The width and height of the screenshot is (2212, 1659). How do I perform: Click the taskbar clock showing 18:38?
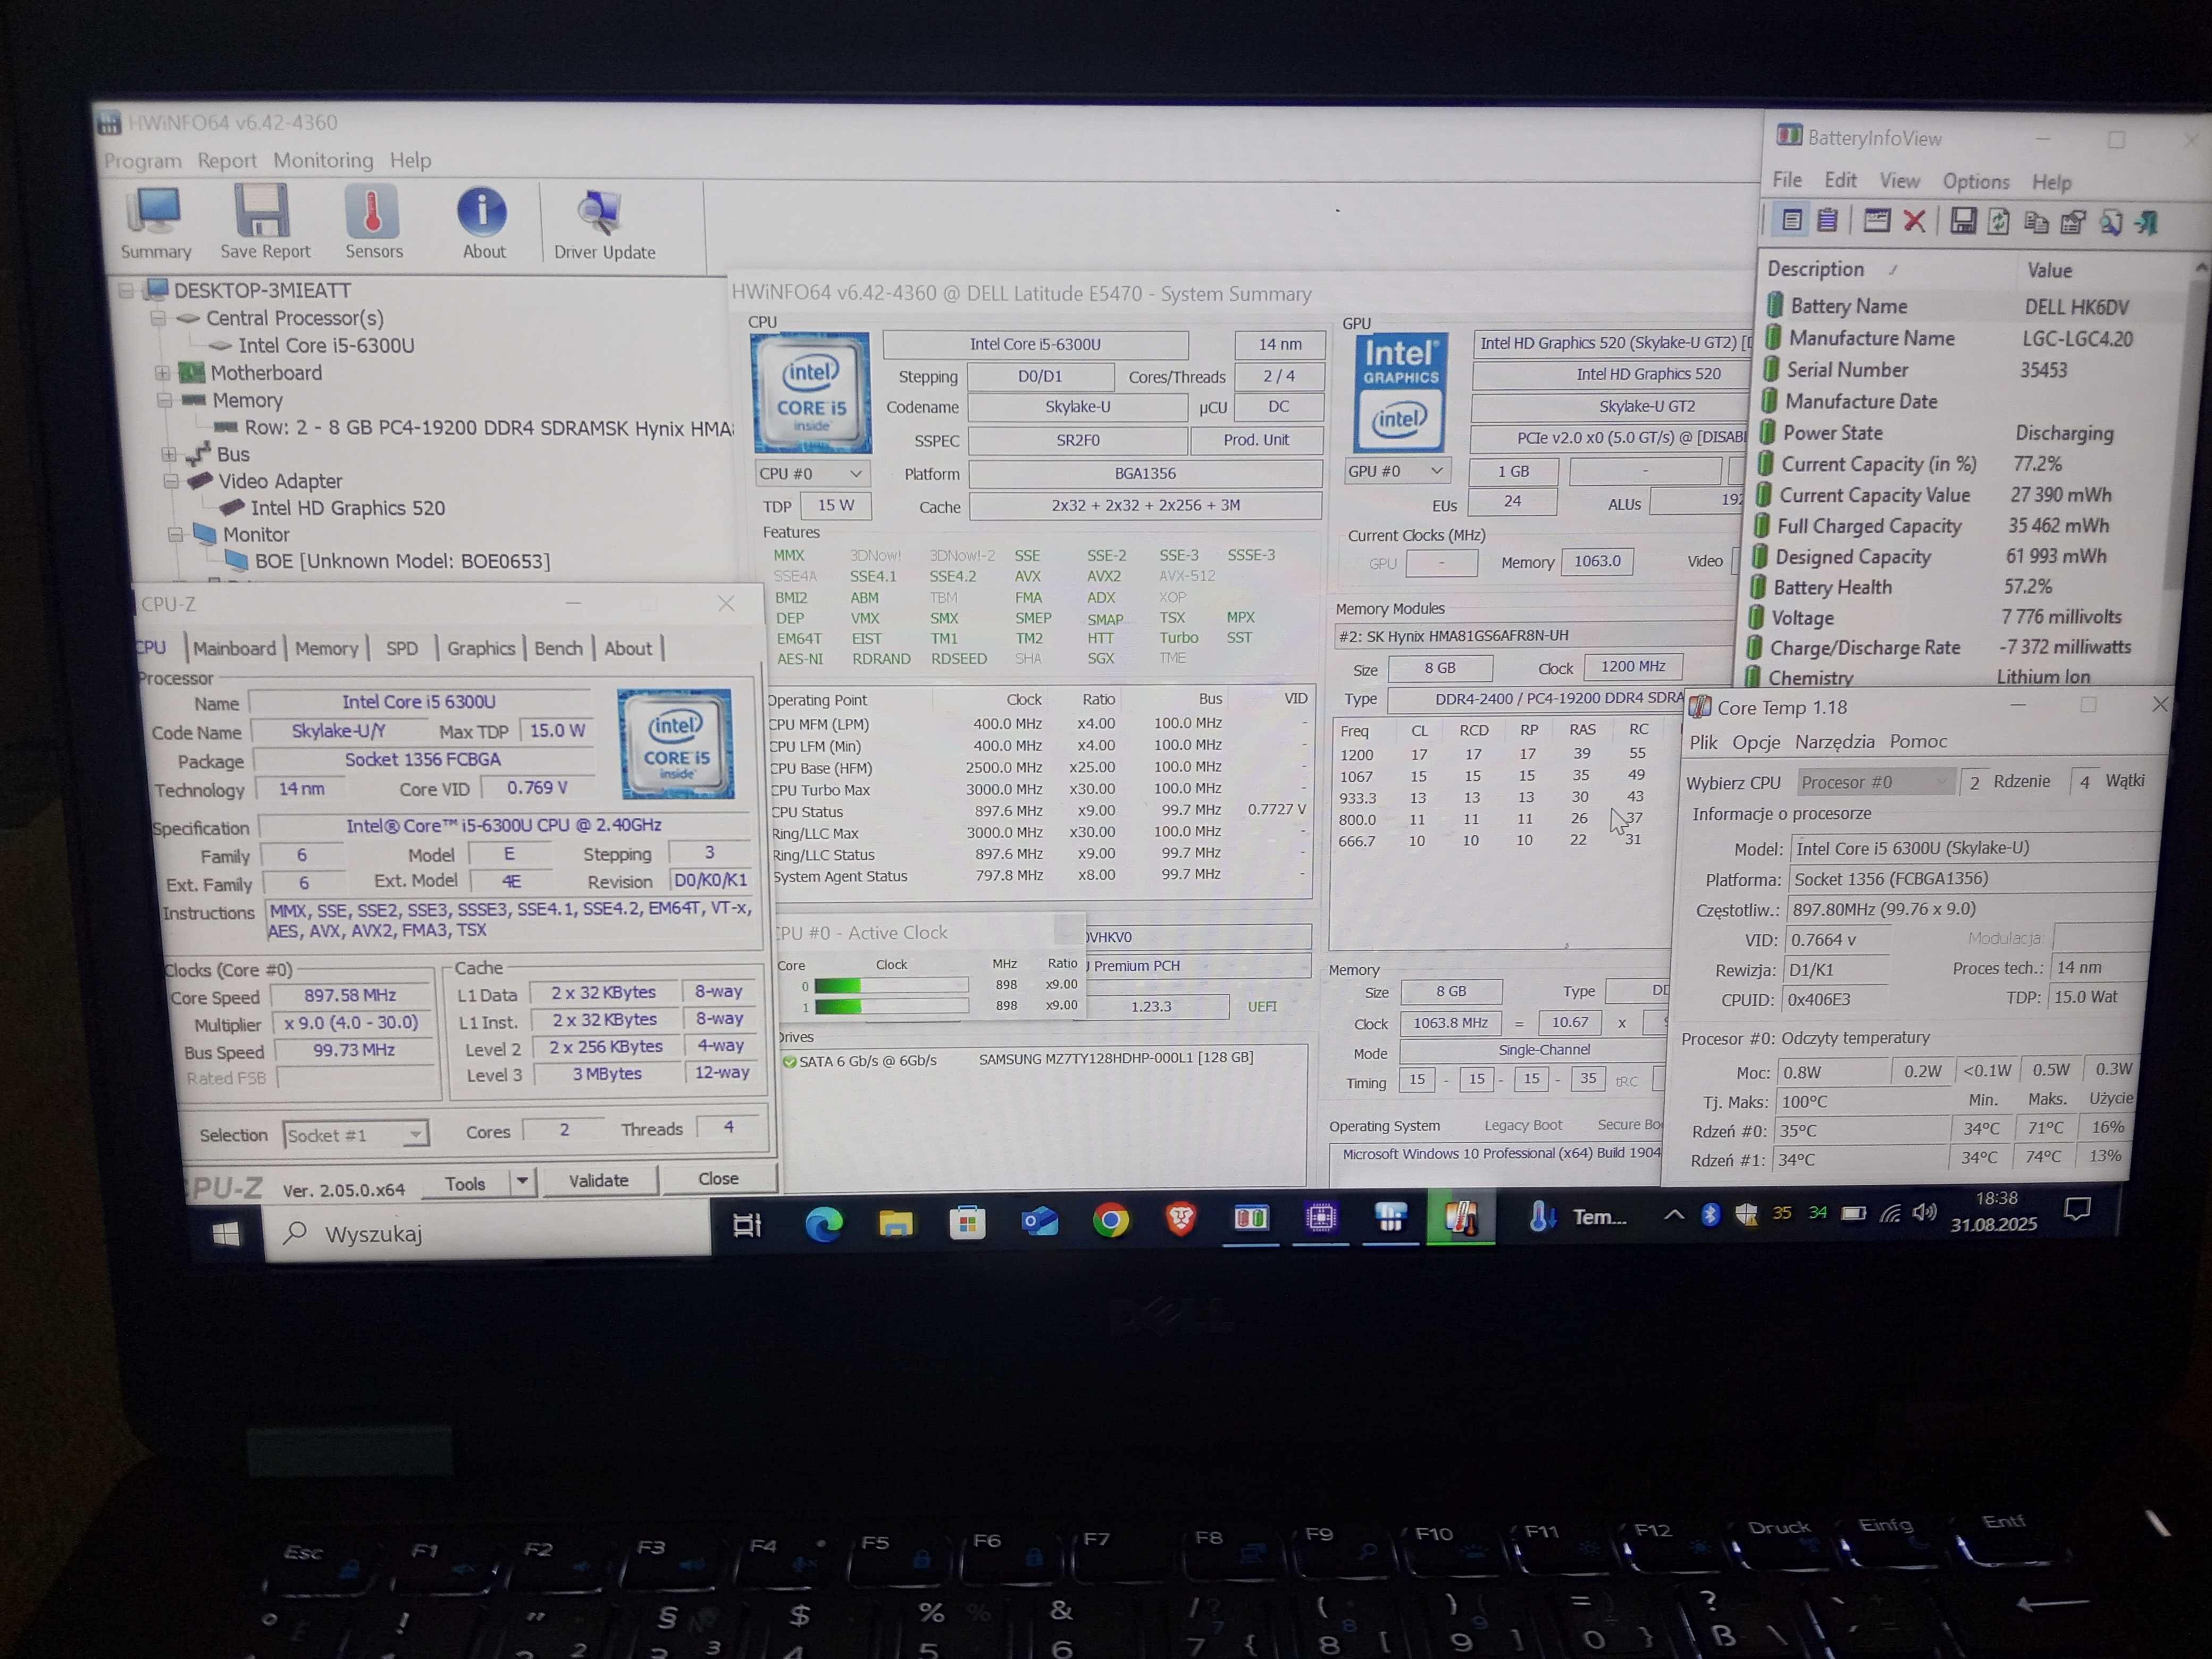(1994, 1211)
